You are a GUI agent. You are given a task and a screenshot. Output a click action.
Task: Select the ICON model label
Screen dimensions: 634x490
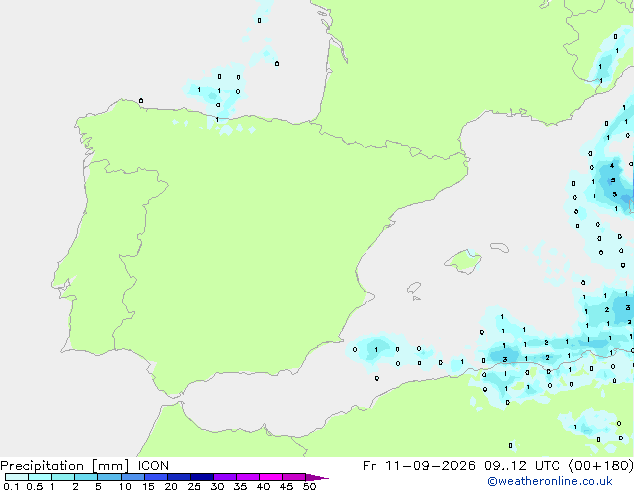click(153, 466)
